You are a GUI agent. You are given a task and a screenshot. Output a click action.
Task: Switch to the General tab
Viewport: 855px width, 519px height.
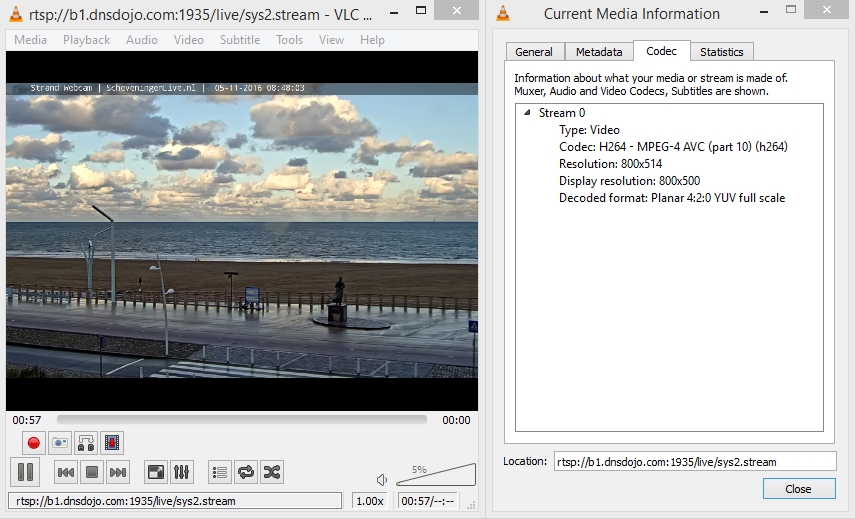coord(534,52)
